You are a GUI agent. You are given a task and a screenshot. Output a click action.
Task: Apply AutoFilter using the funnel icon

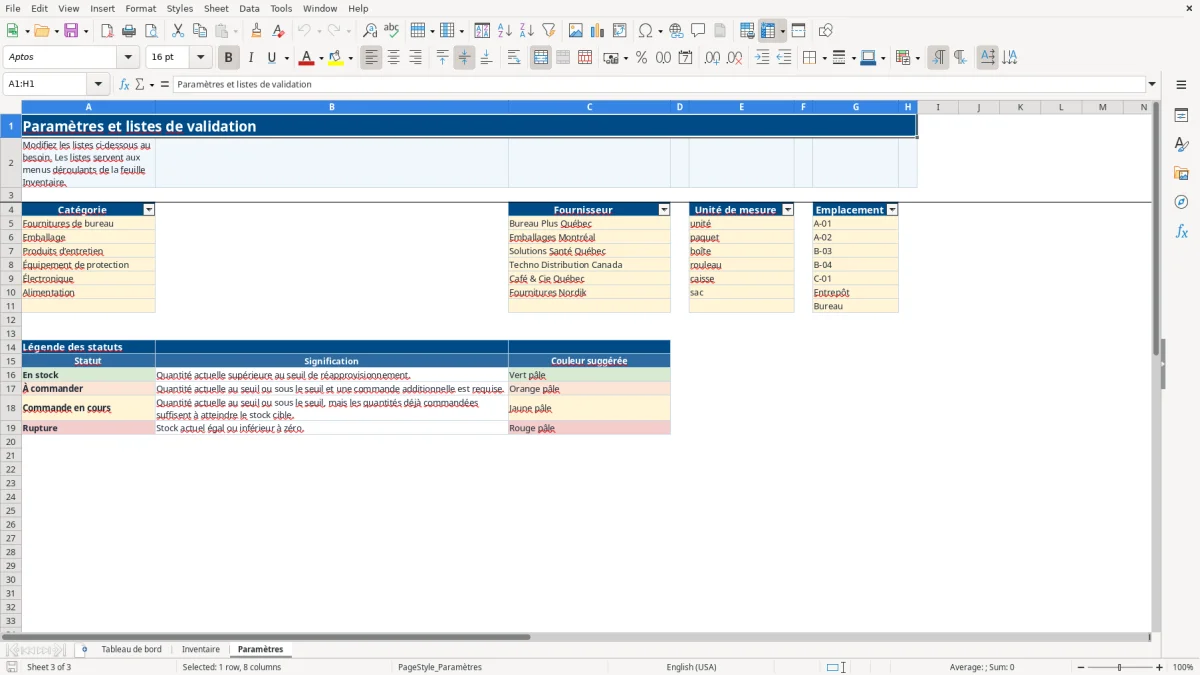549,31
